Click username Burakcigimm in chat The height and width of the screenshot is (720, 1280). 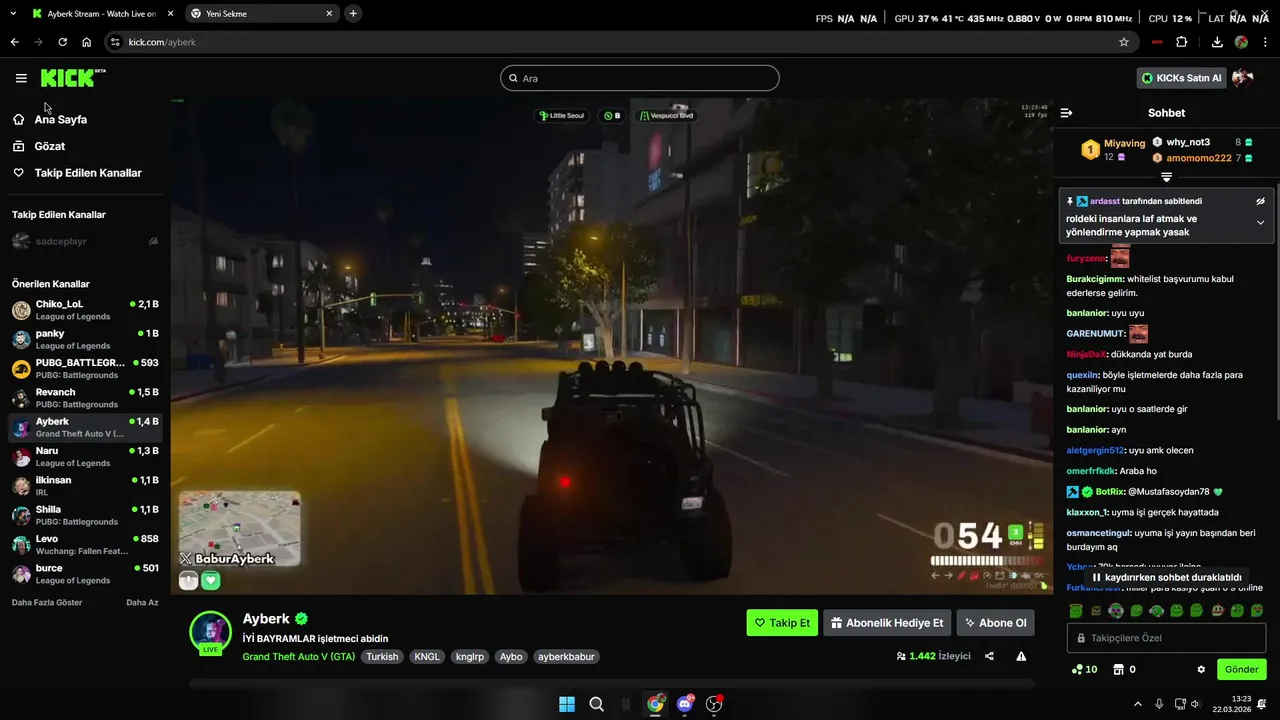1095,279
